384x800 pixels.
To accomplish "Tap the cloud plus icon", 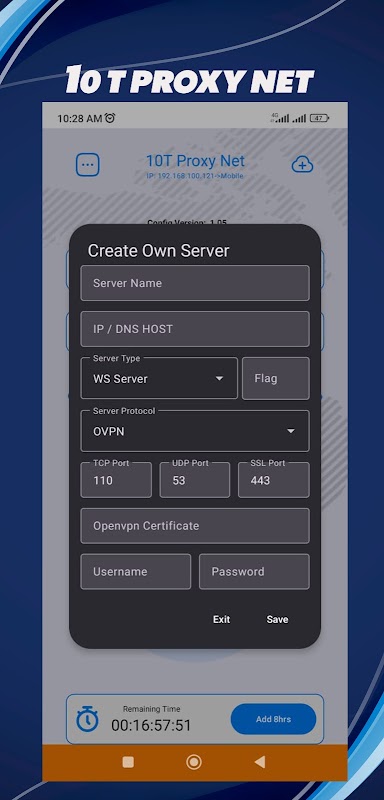I will (x=302, y=165).
